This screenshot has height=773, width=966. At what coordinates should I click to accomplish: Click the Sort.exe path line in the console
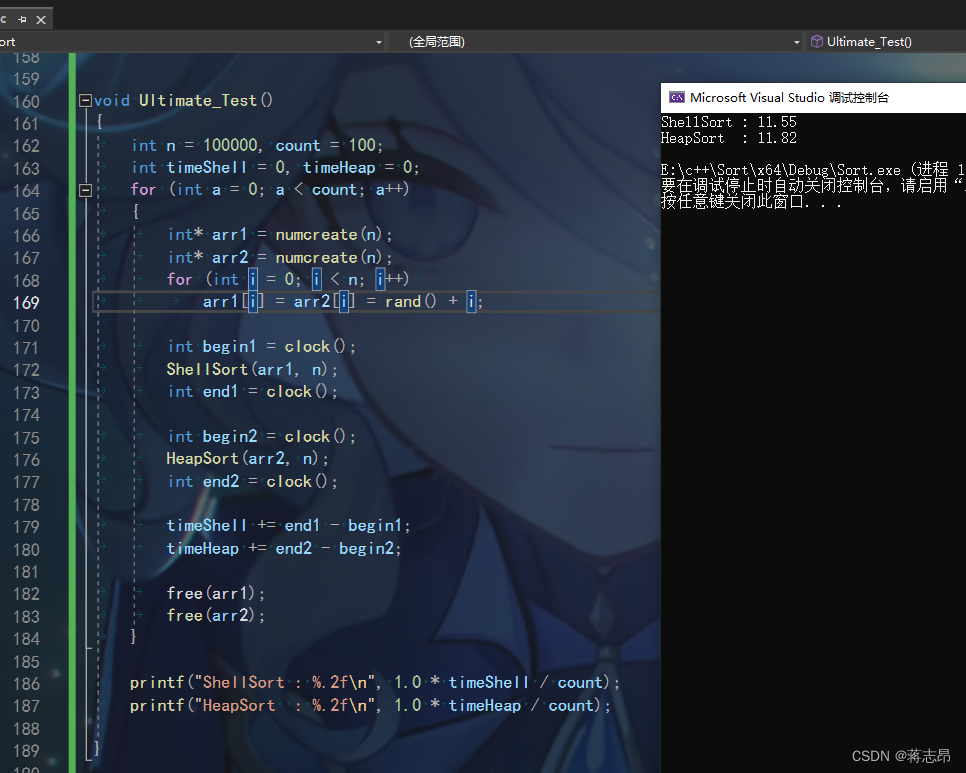pyautogui.click(x=813, y=170)
